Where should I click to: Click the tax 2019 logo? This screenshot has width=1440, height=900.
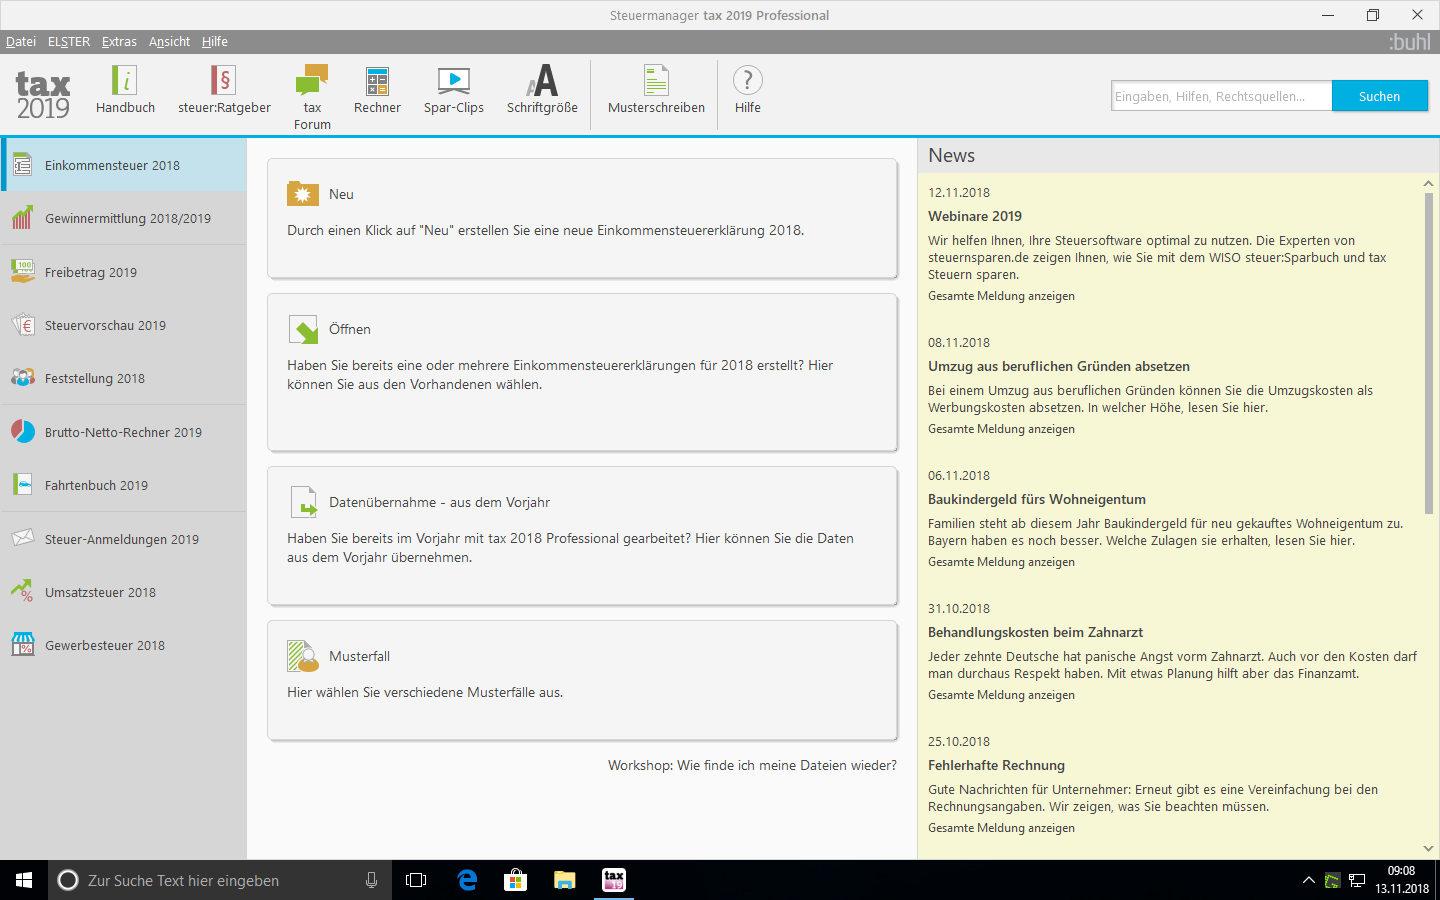pyautogui.click(x=43, y=95)
